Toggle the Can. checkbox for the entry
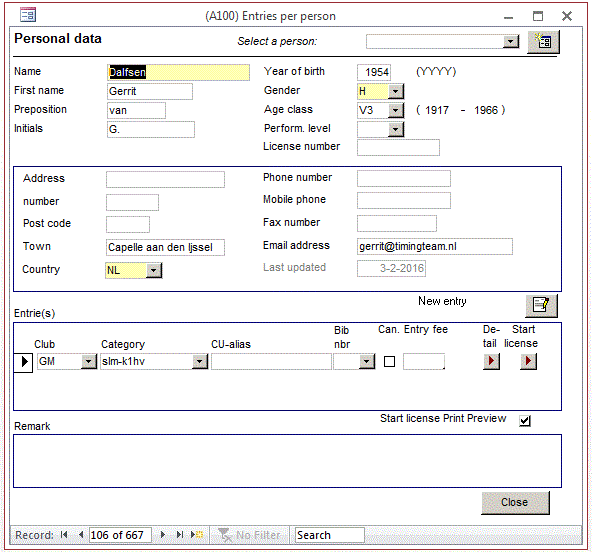Viewport: 592px width, 552px height. pos(389,362)
